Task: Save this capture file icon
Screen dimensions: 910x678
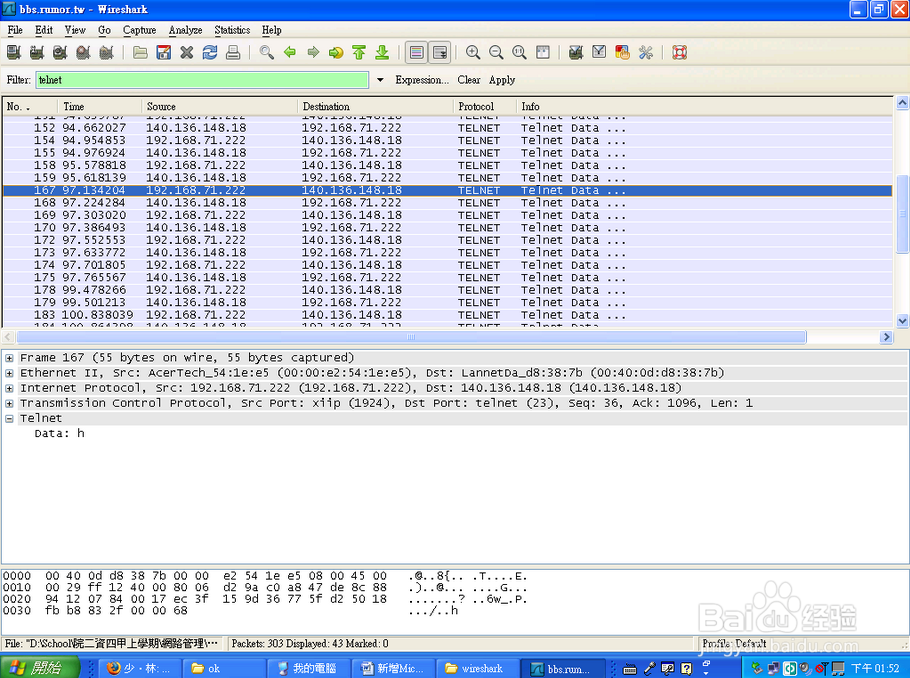Action: pos(164,53)
